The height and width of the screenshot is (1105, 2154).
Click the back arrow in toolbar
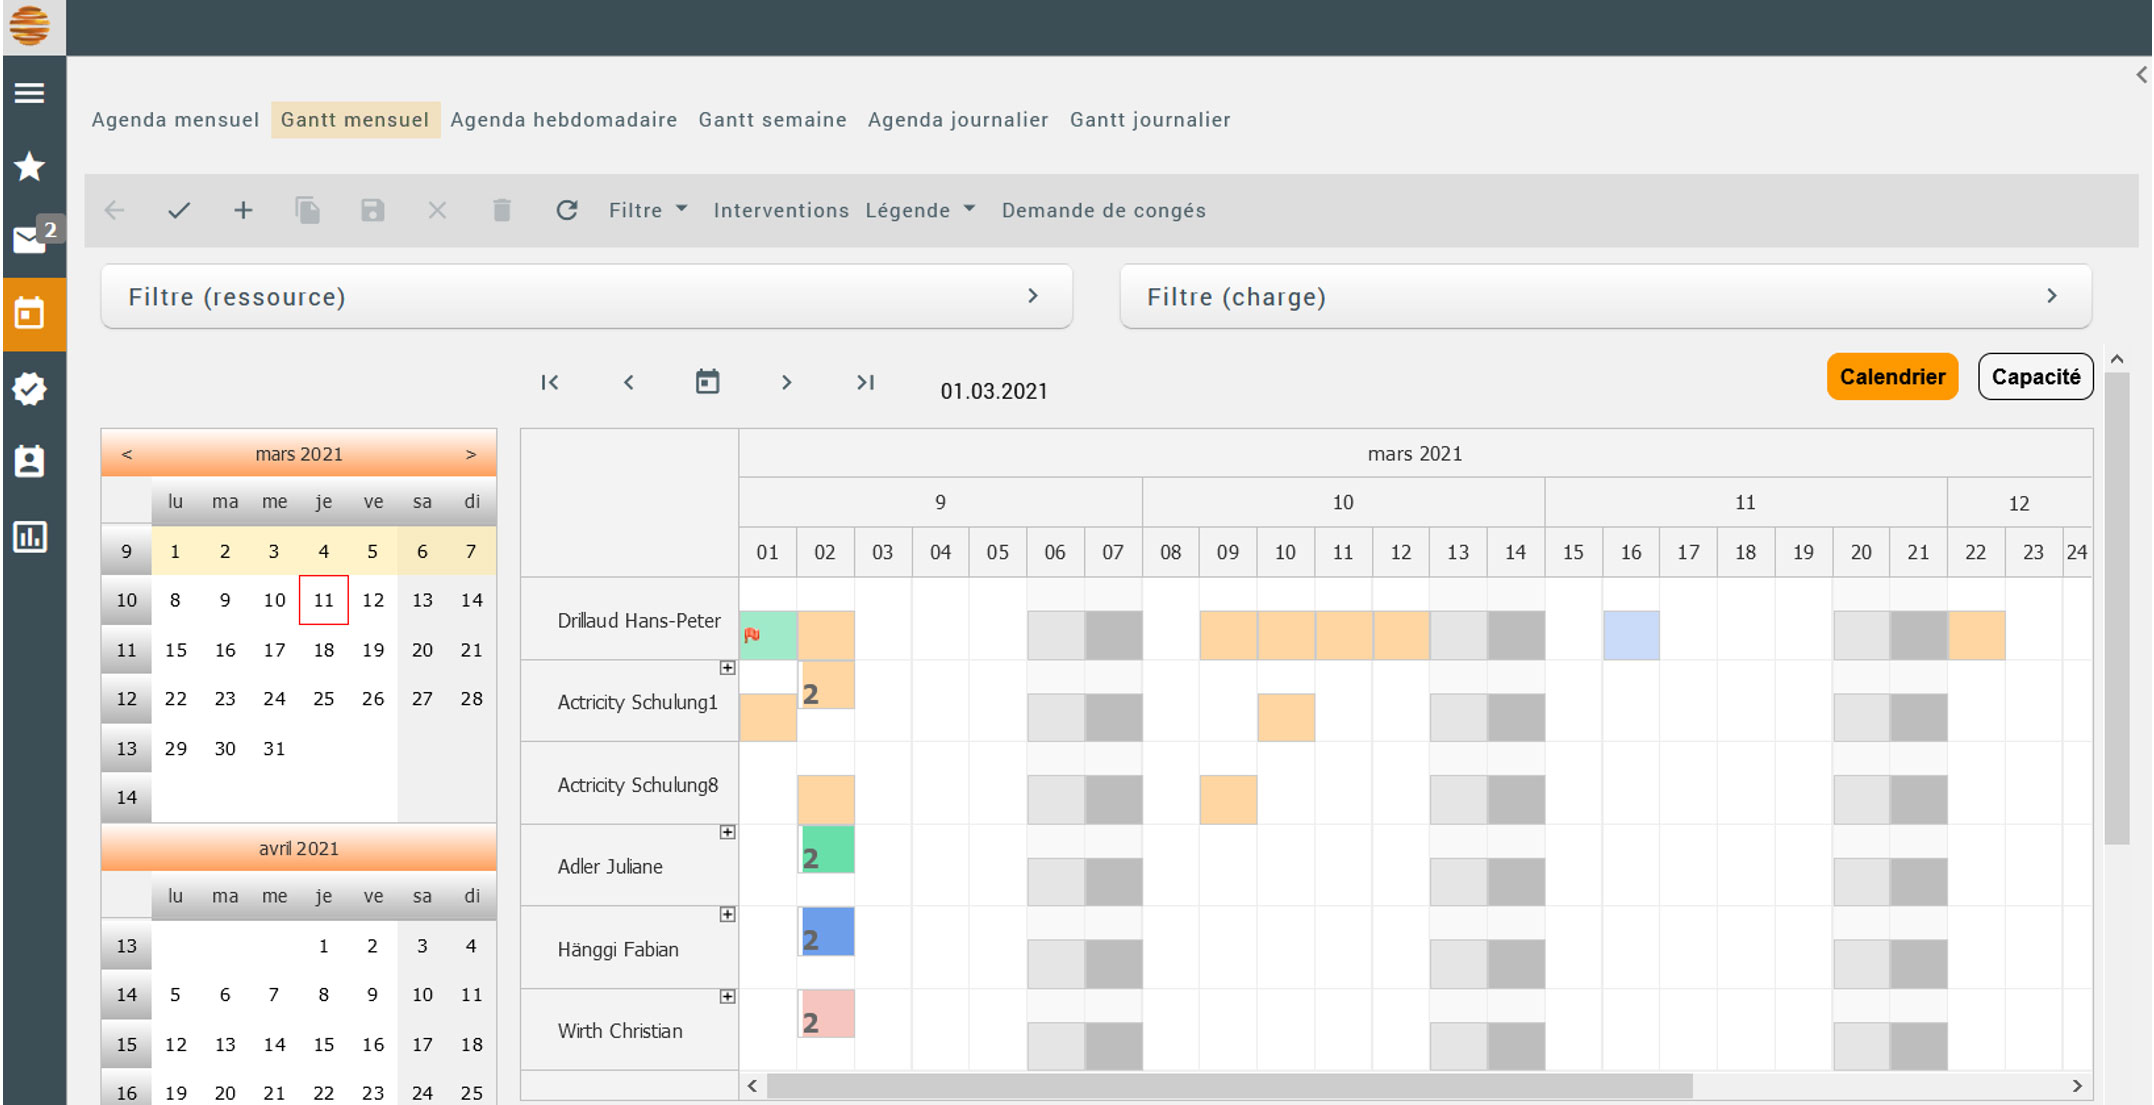tap(115, 210)
